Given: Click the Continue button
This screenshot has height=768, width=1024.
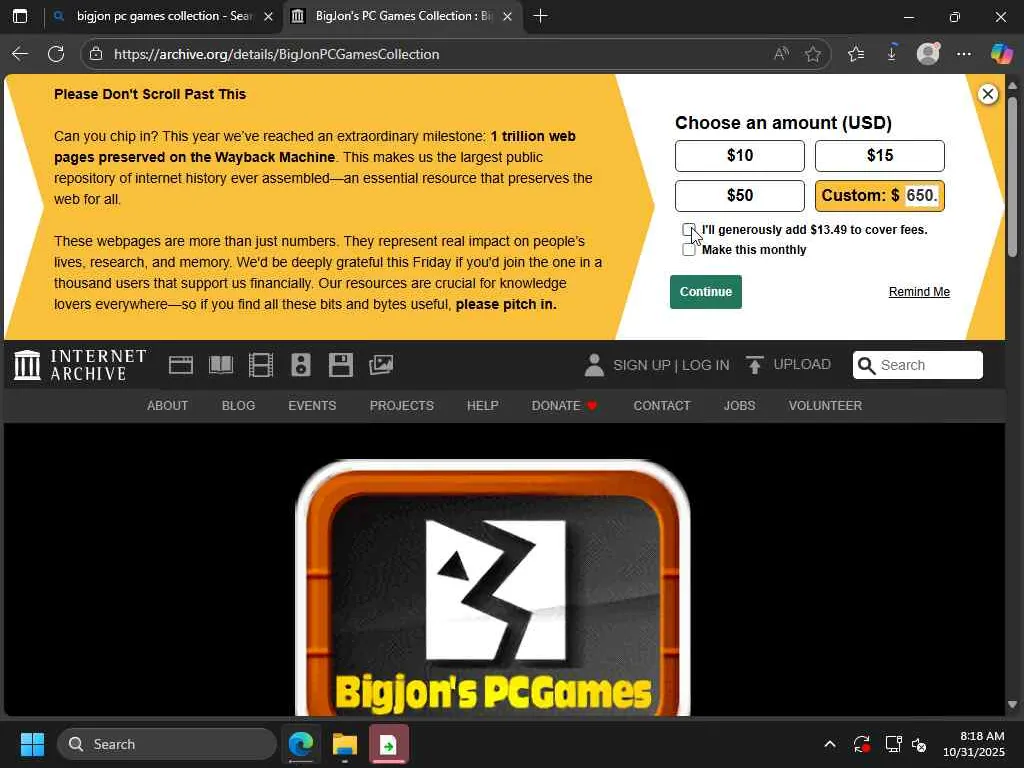Looking at the screenshot, I should (x=705, y=292).
